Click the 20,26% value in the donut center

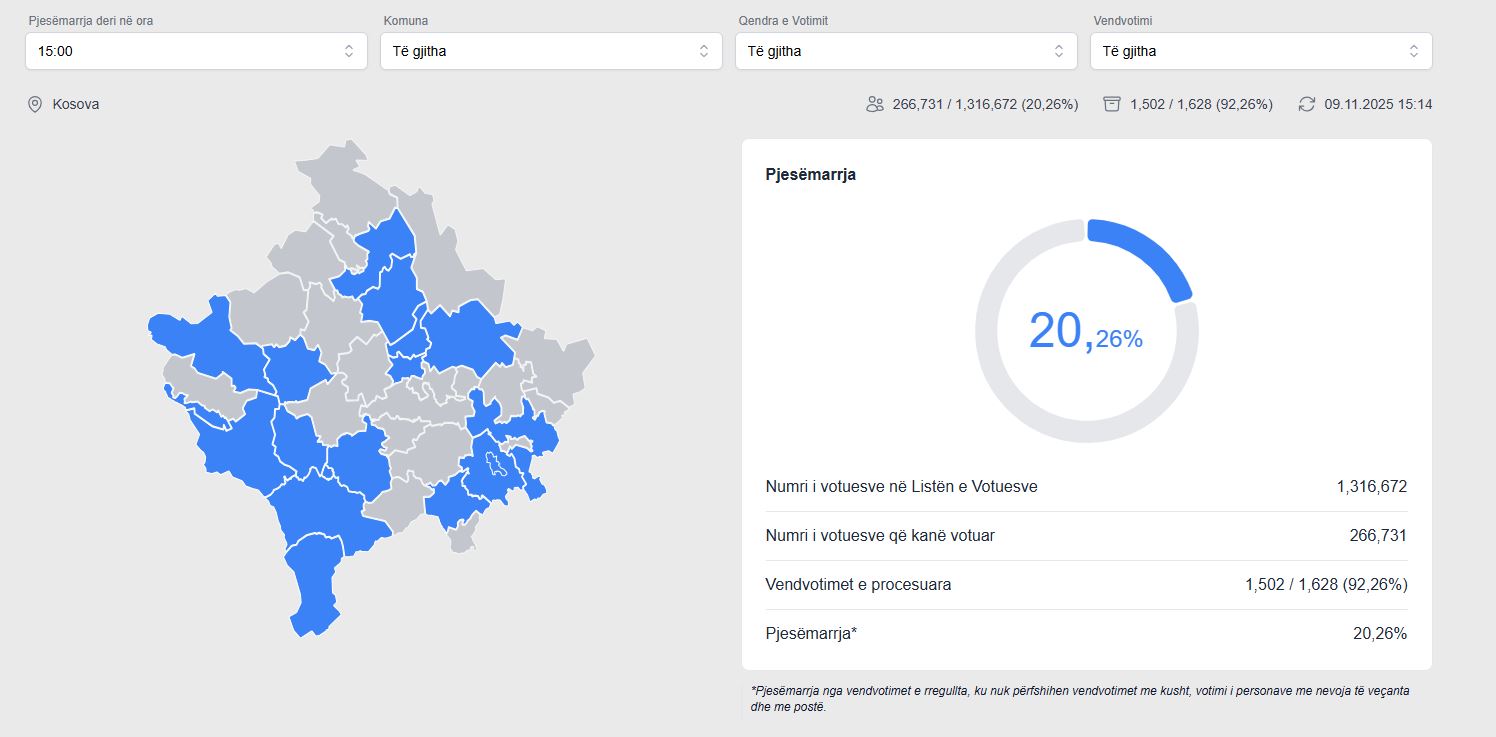coord(1085,331)
